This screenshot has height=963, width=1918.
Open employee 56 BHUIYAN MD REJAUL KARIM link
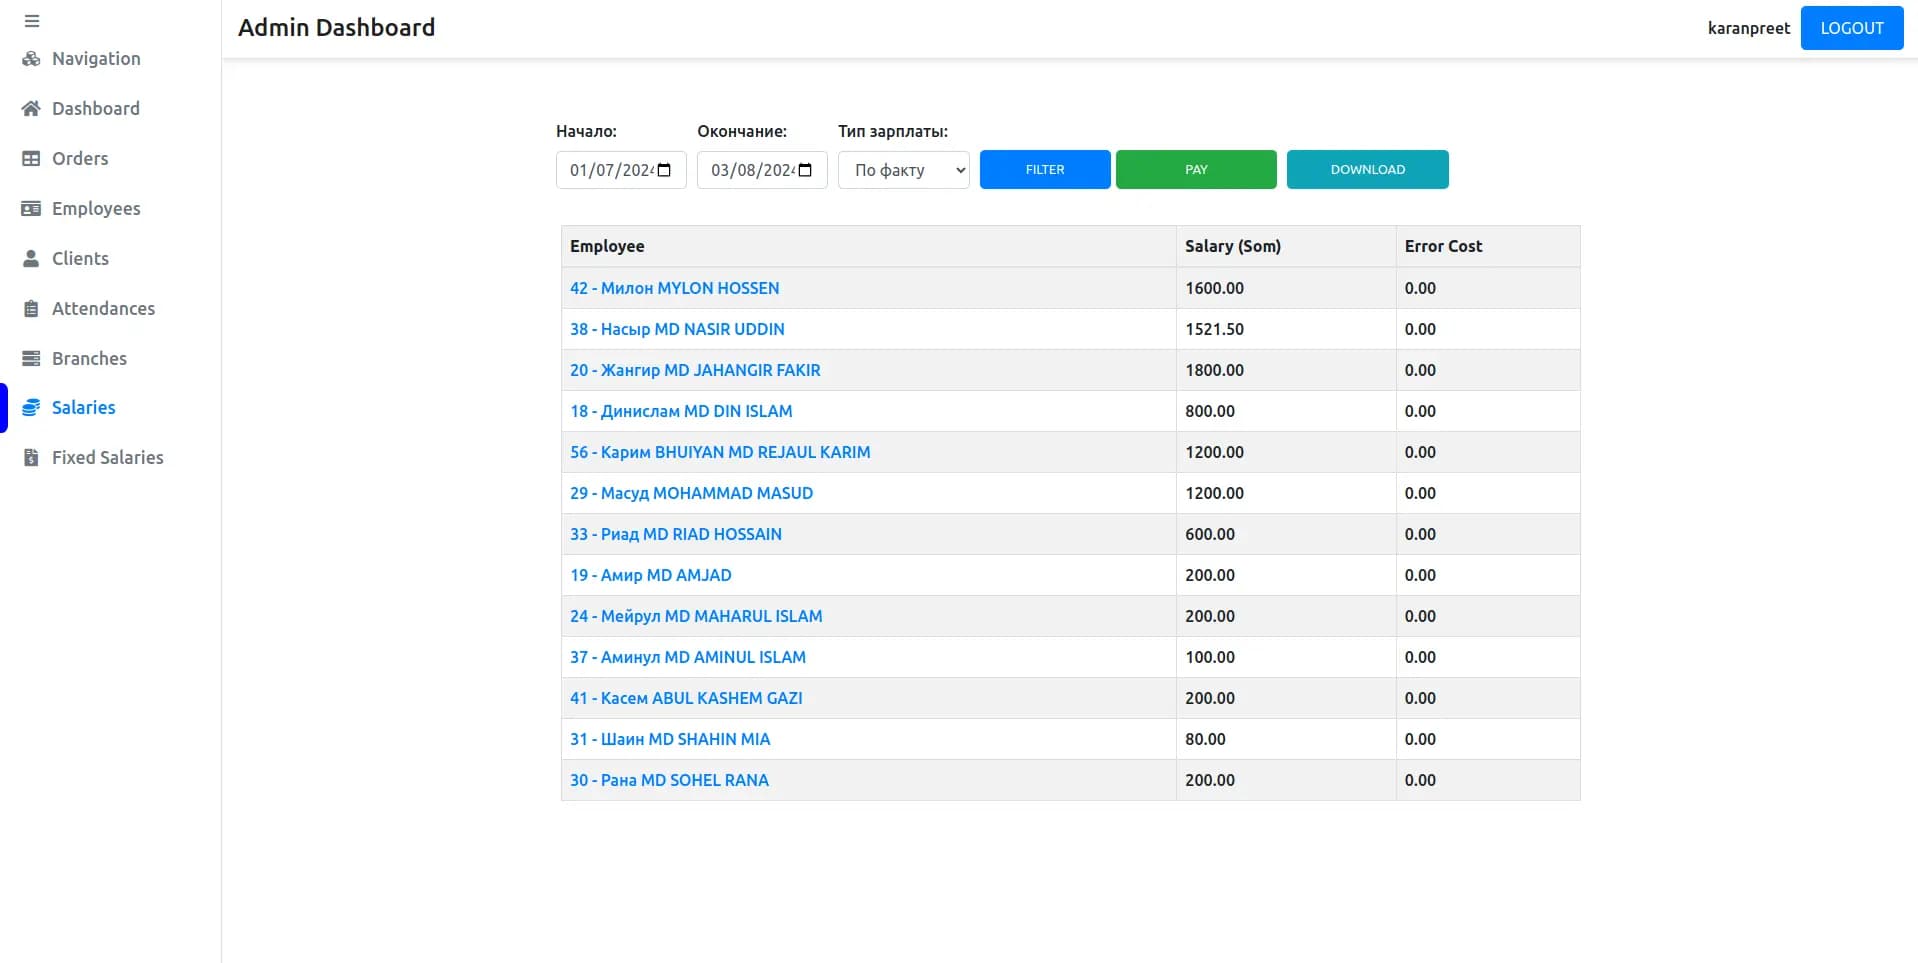click(x=720, y=452)
